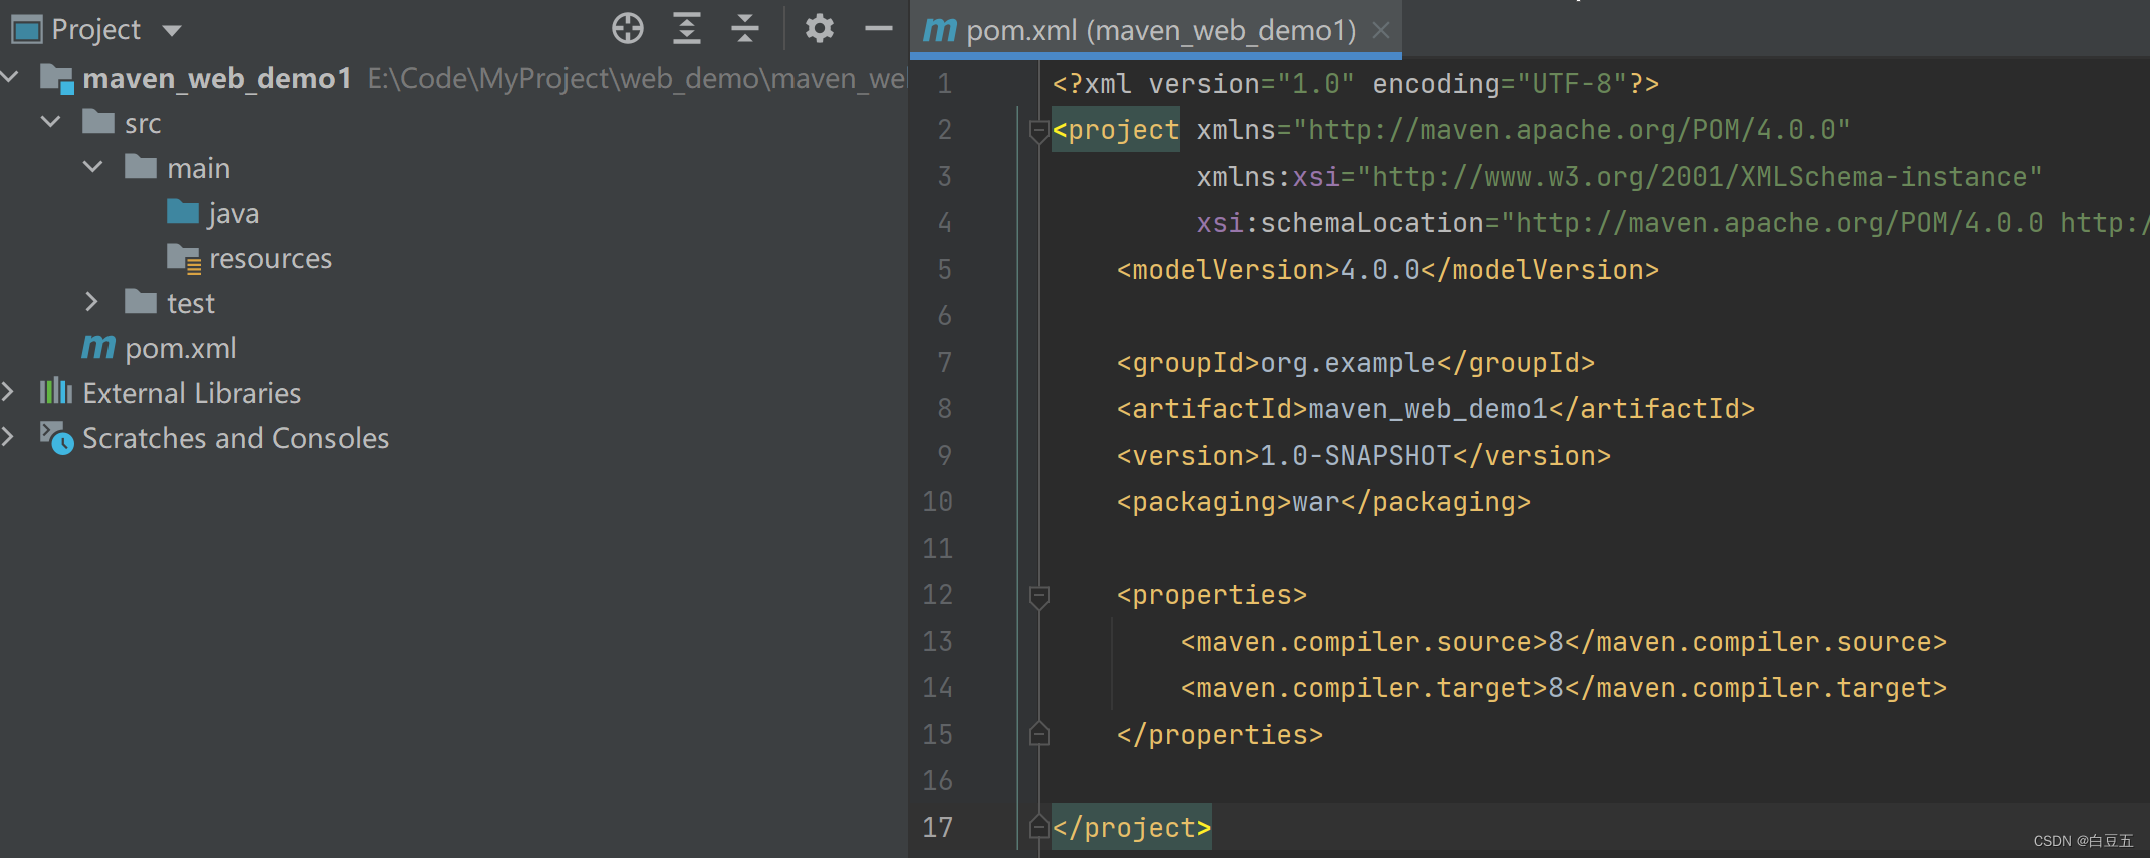This screenshot has width=2150, height=858.
Task: Click line number 17 in gutter
Action: (x=937, y=828)
